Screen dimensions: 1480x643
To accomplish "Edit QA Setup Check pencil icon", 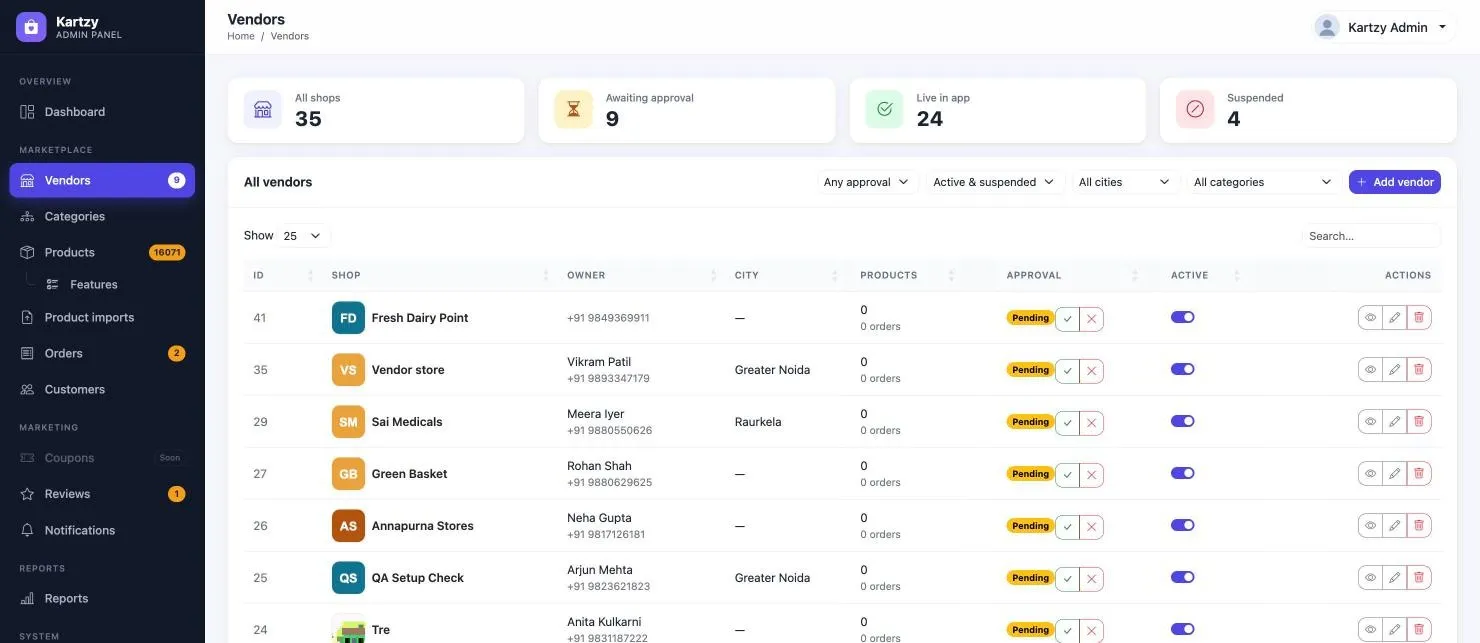I will click(x=1394, y=578).
